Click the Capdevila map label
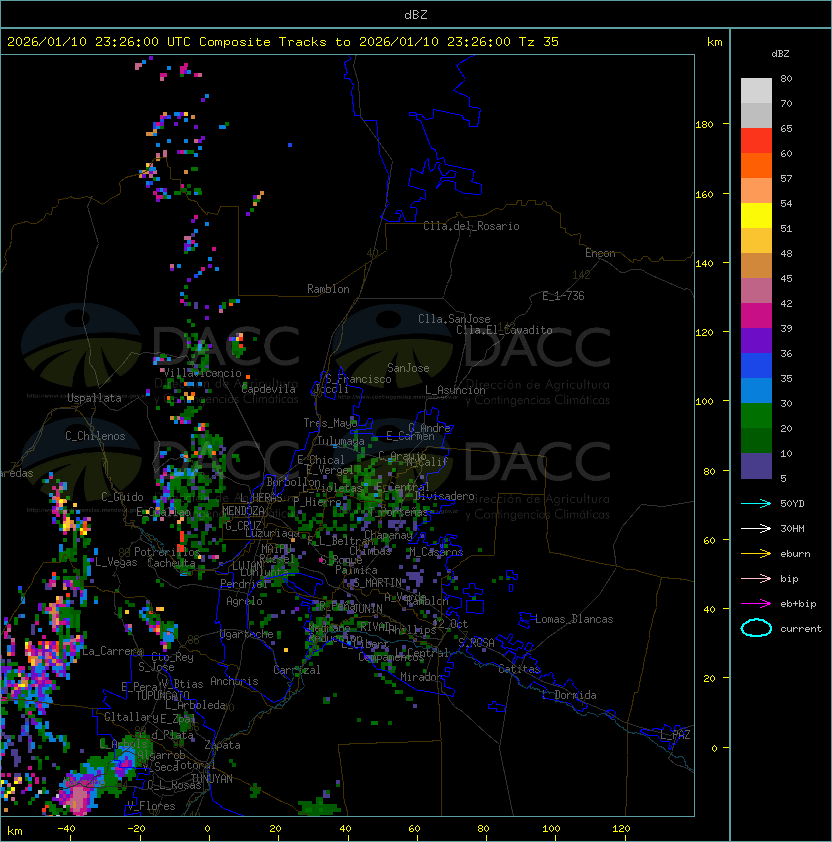This screenshot has width=832, height=842. (x=269, y=389)
